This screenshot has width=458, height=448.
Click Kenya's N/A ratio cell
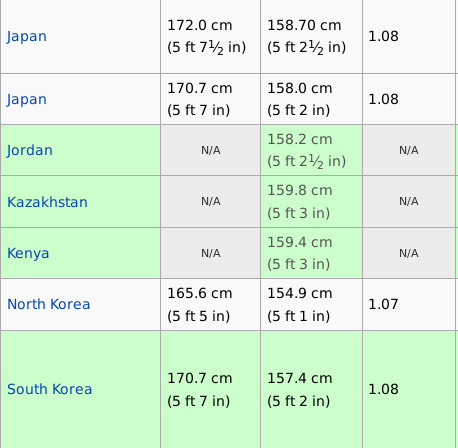pos(409,253)
